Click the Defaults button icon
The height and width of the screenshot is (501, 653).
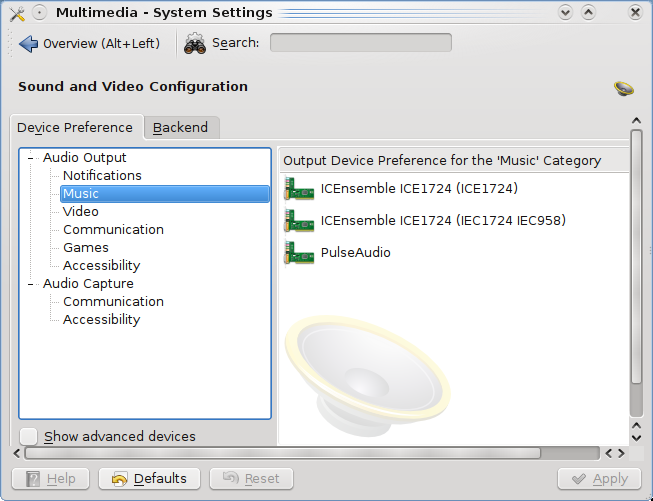click(120, 479)
